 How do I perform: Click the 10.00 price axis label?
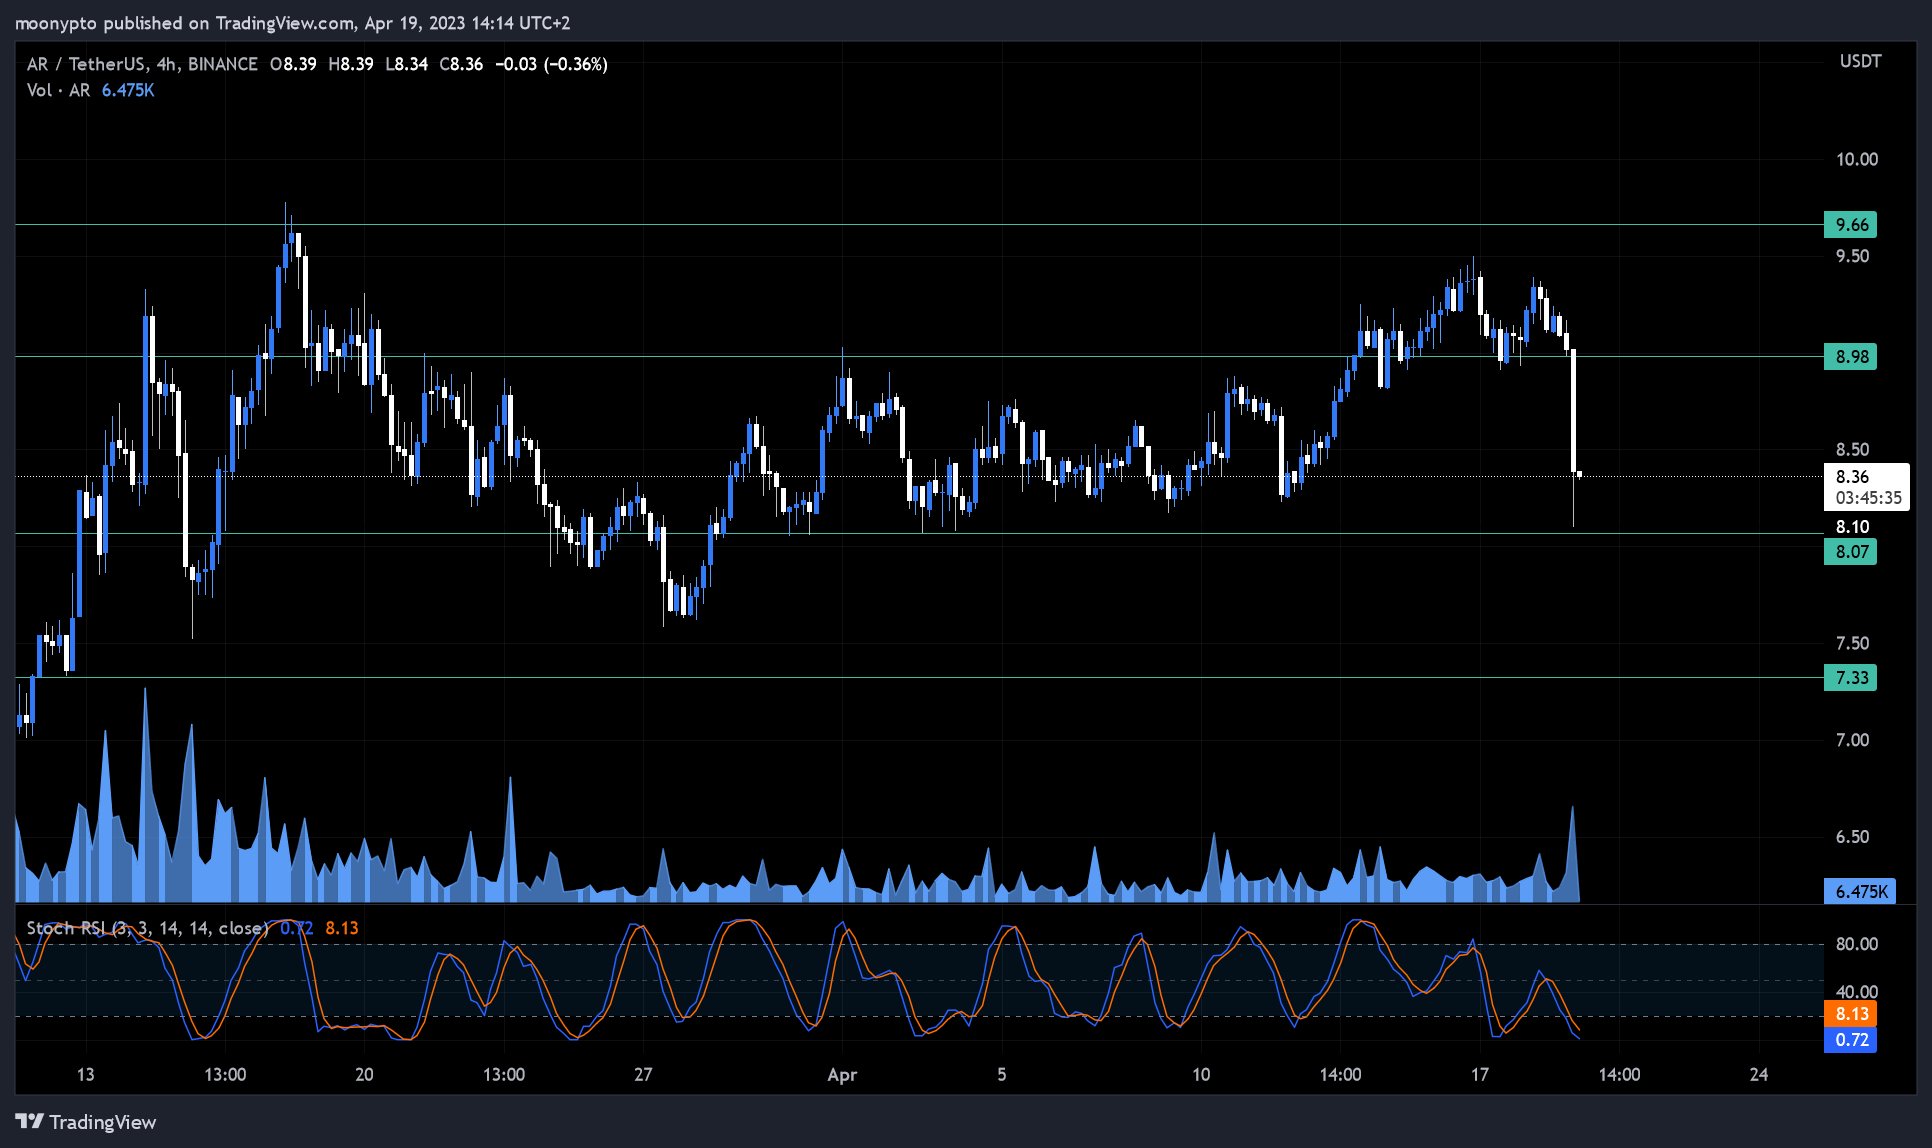click(1857, 159)
